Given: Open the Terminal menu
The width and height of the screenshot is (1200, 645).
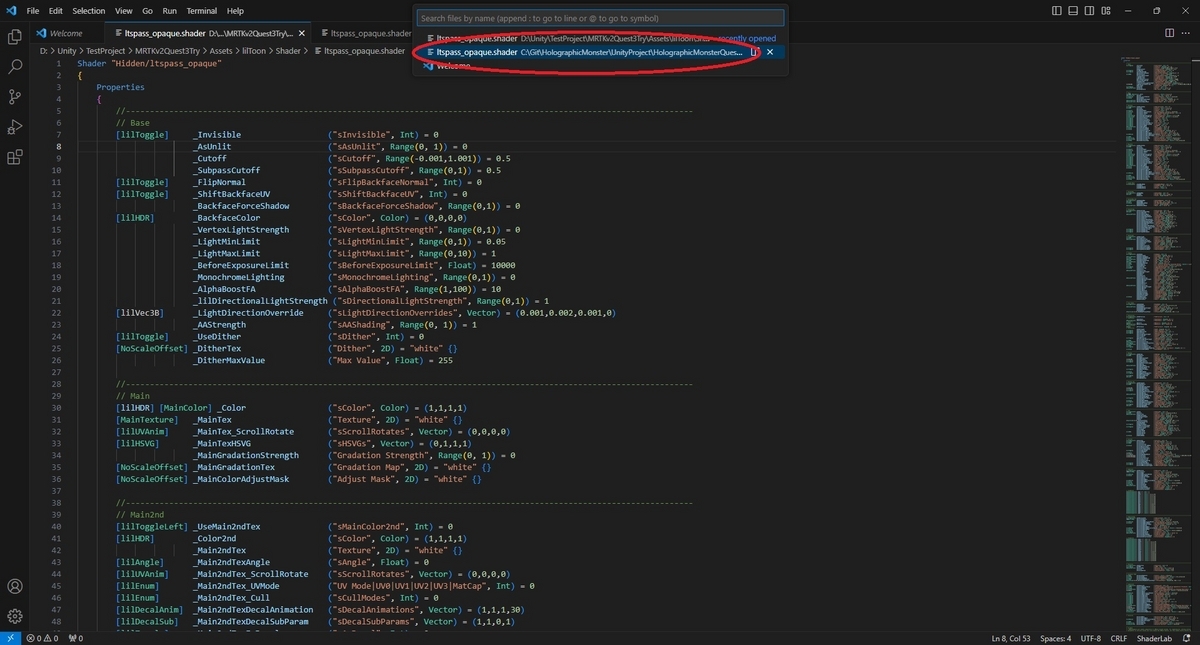Looking at the screenshot, I should tap(201, 10).
